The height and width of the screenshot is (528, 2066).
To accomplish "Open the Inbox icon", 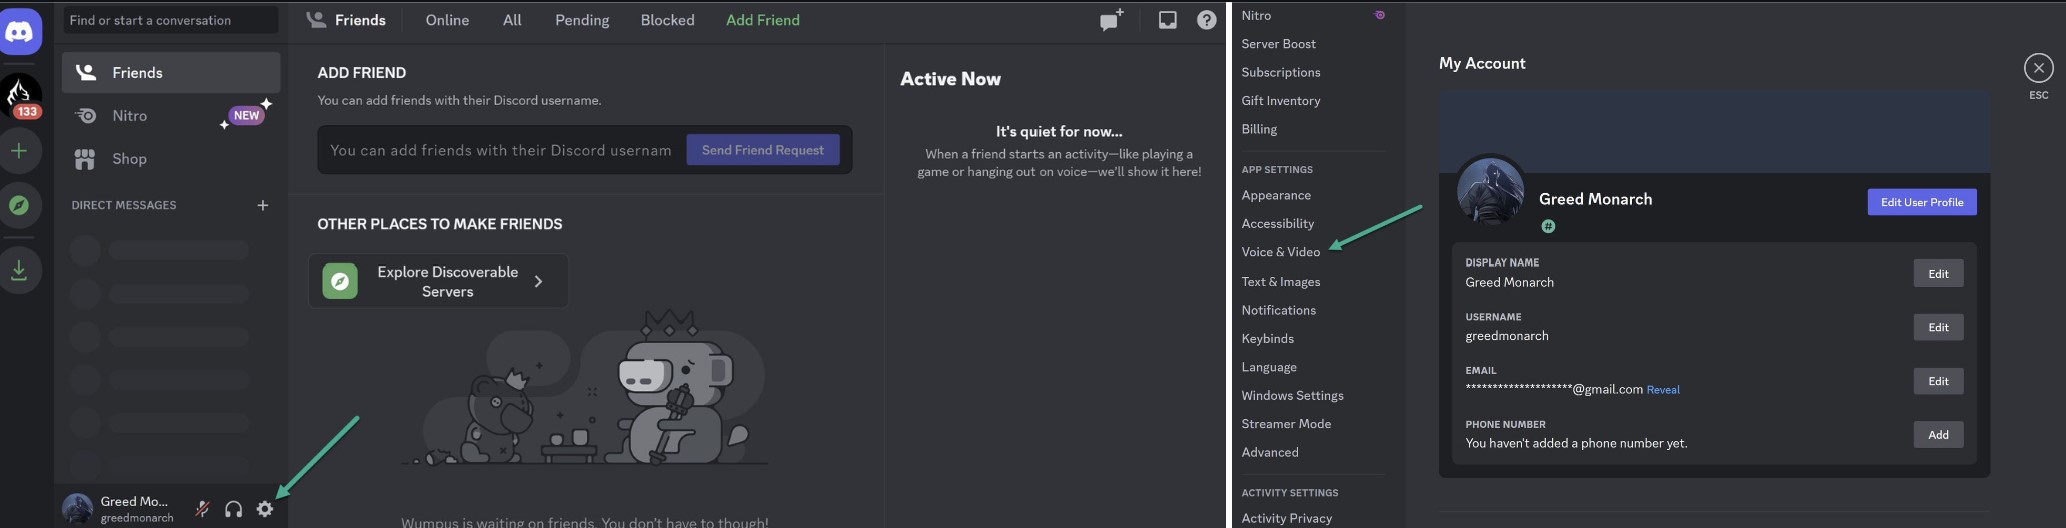I will click(x=1167, y=20).
